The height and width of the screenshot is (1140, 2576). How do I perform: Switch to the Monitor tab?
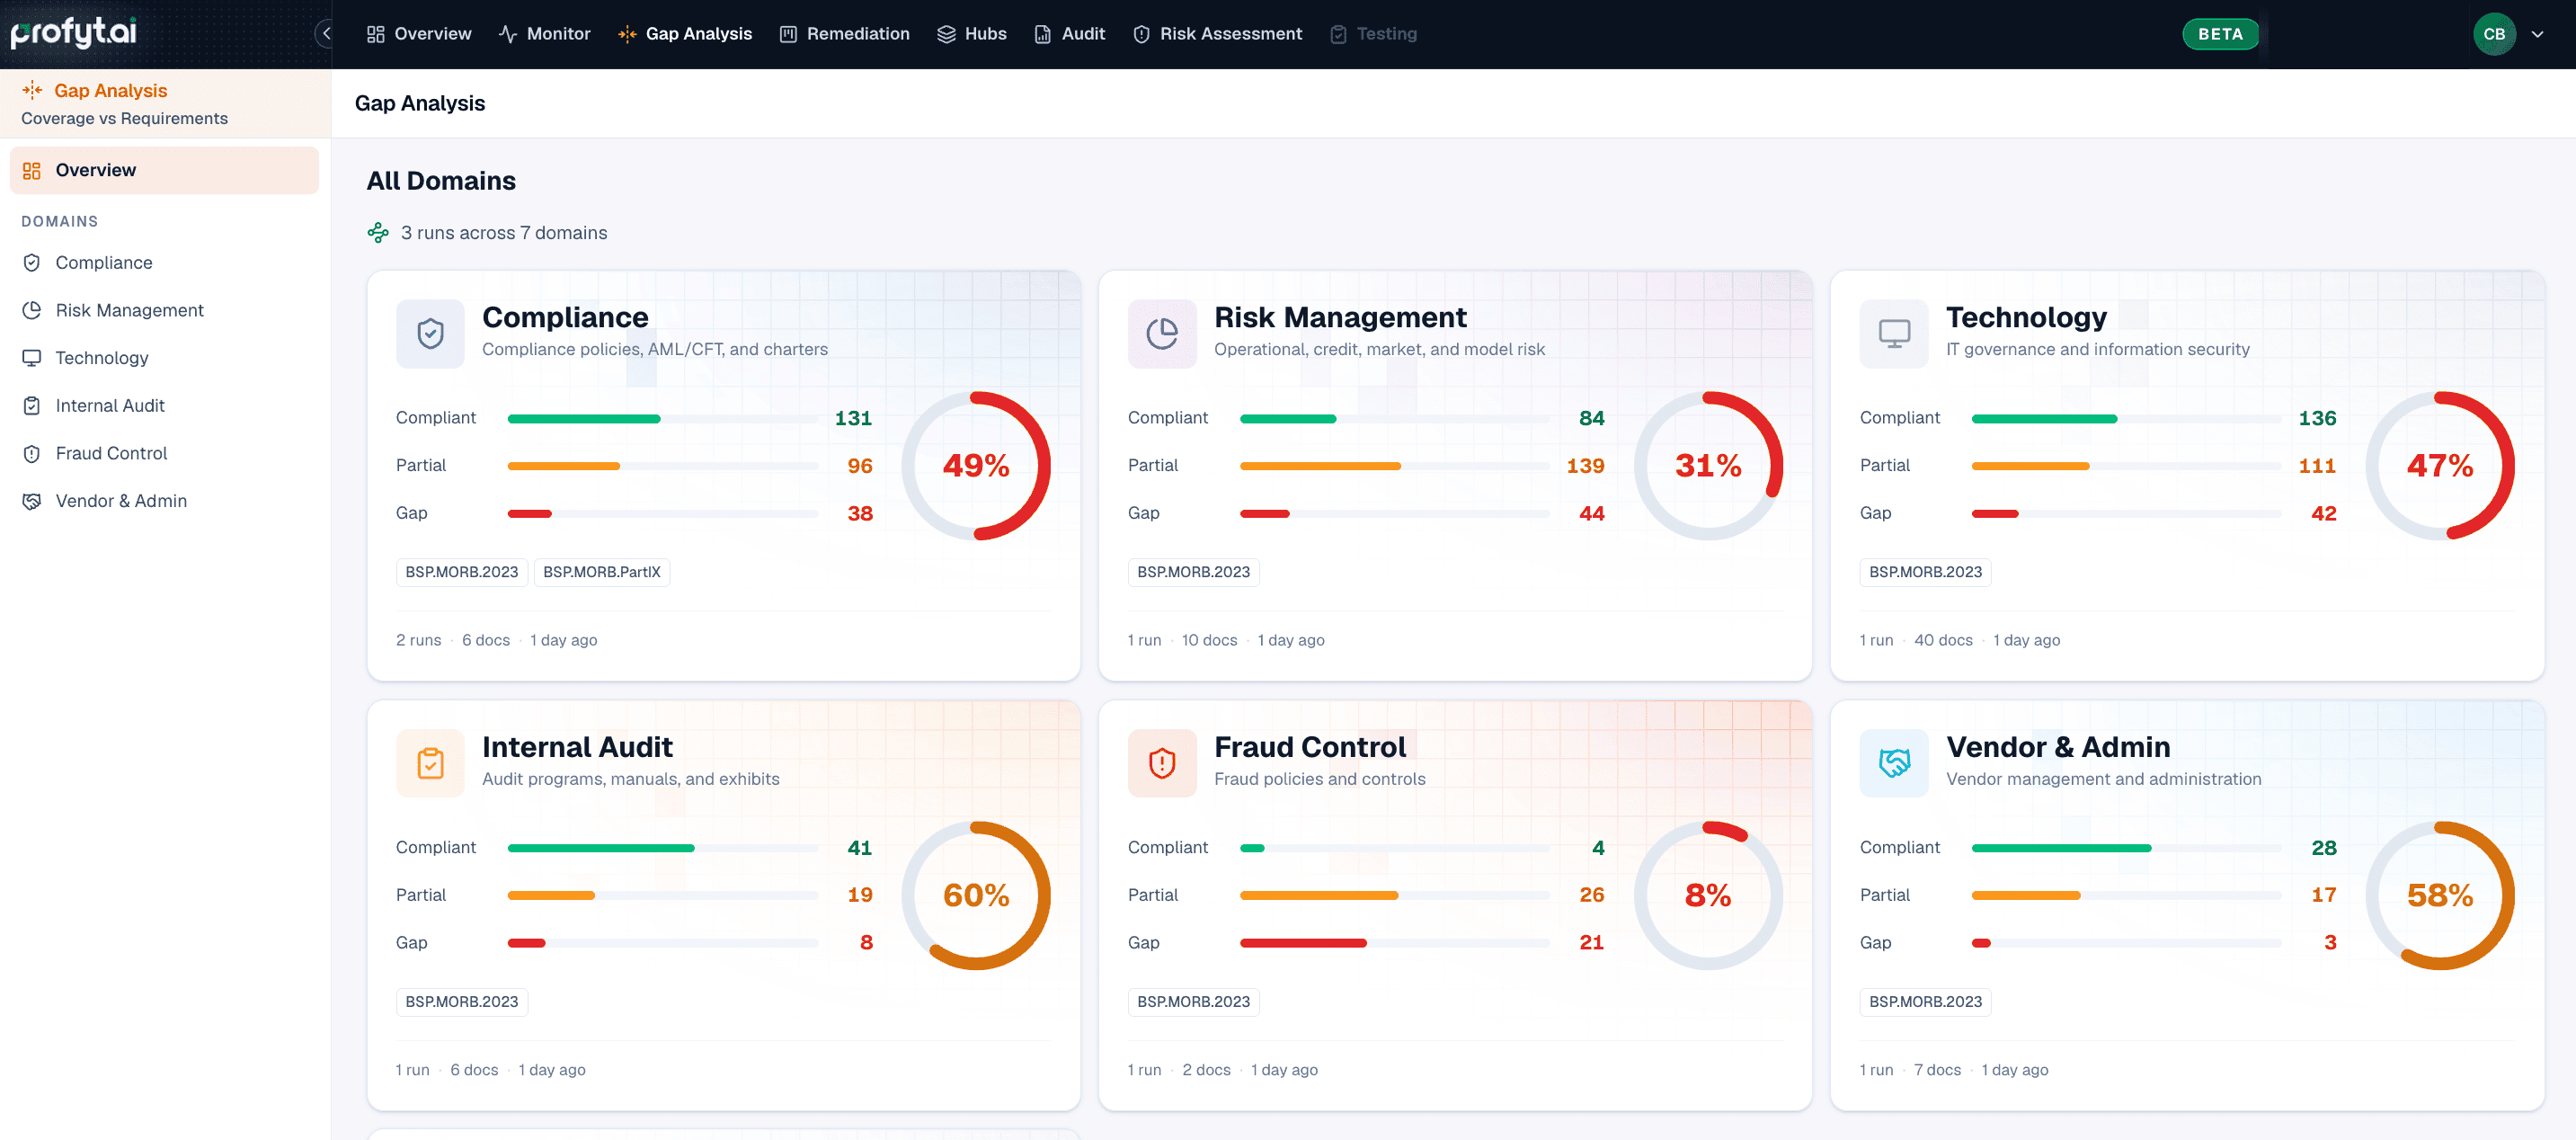click(x=544, y=34)
